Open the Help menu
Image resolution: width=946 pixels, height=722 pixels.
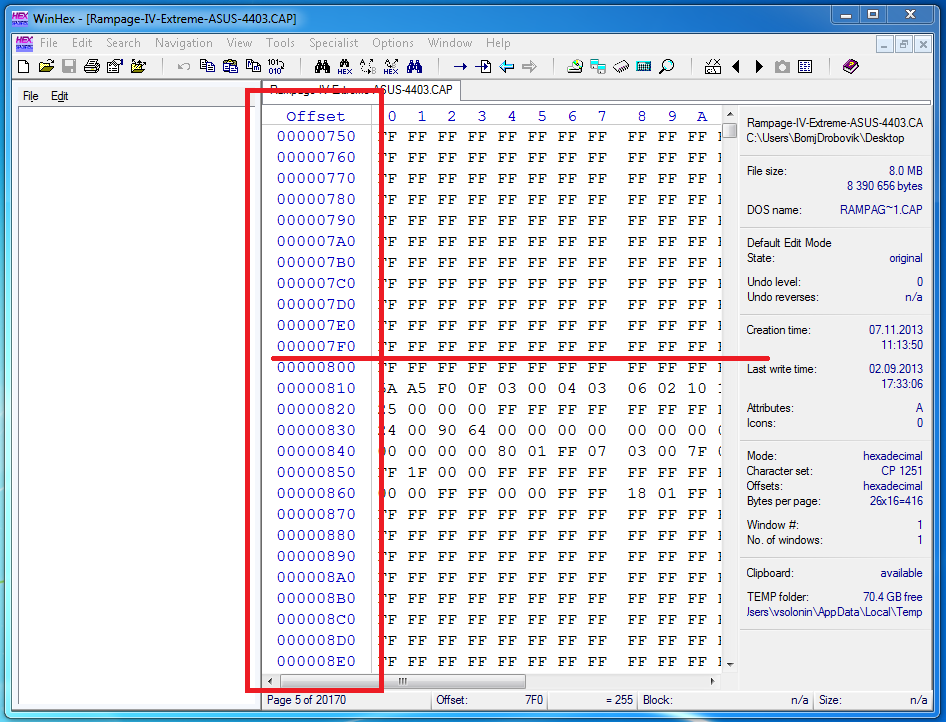(x=498, y=43)
